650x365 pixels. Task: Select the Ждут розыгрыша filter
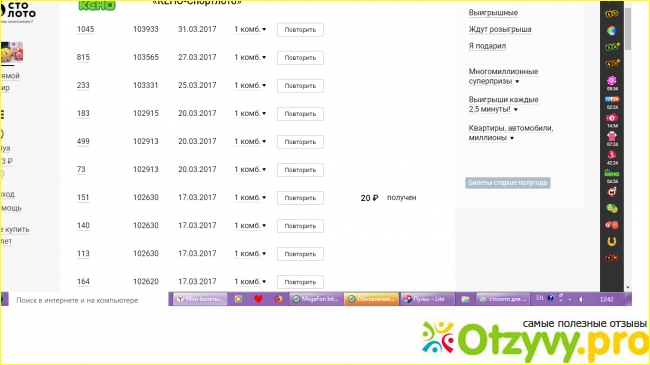click(500, 29)
